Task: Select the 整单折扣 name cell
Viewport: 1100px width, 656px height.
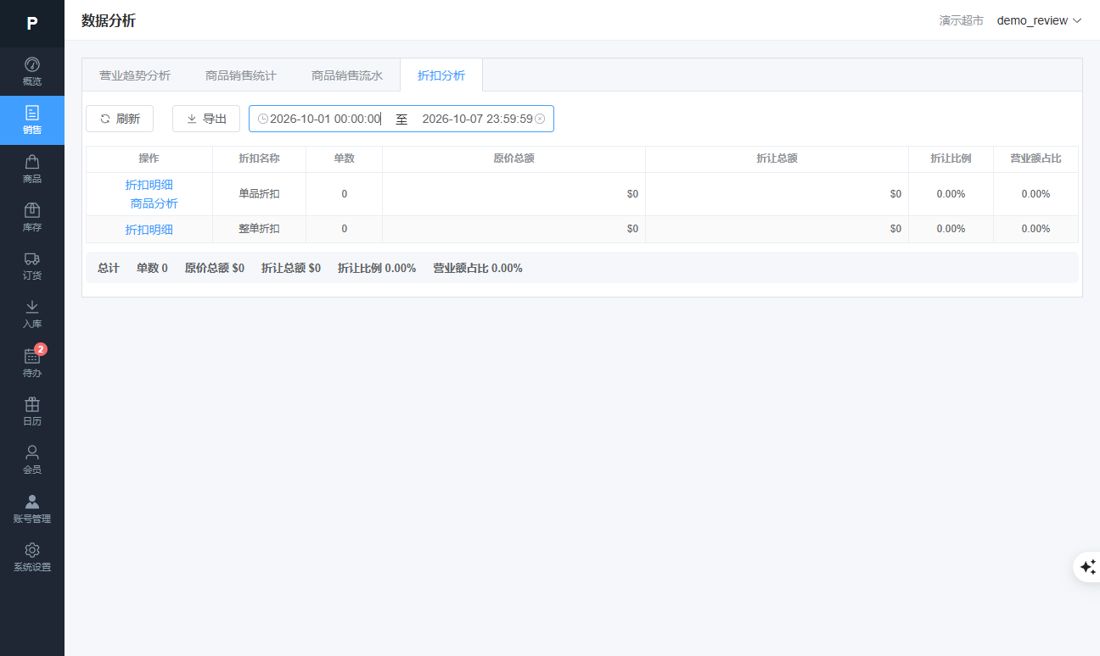Action: [x=259, y=229]
